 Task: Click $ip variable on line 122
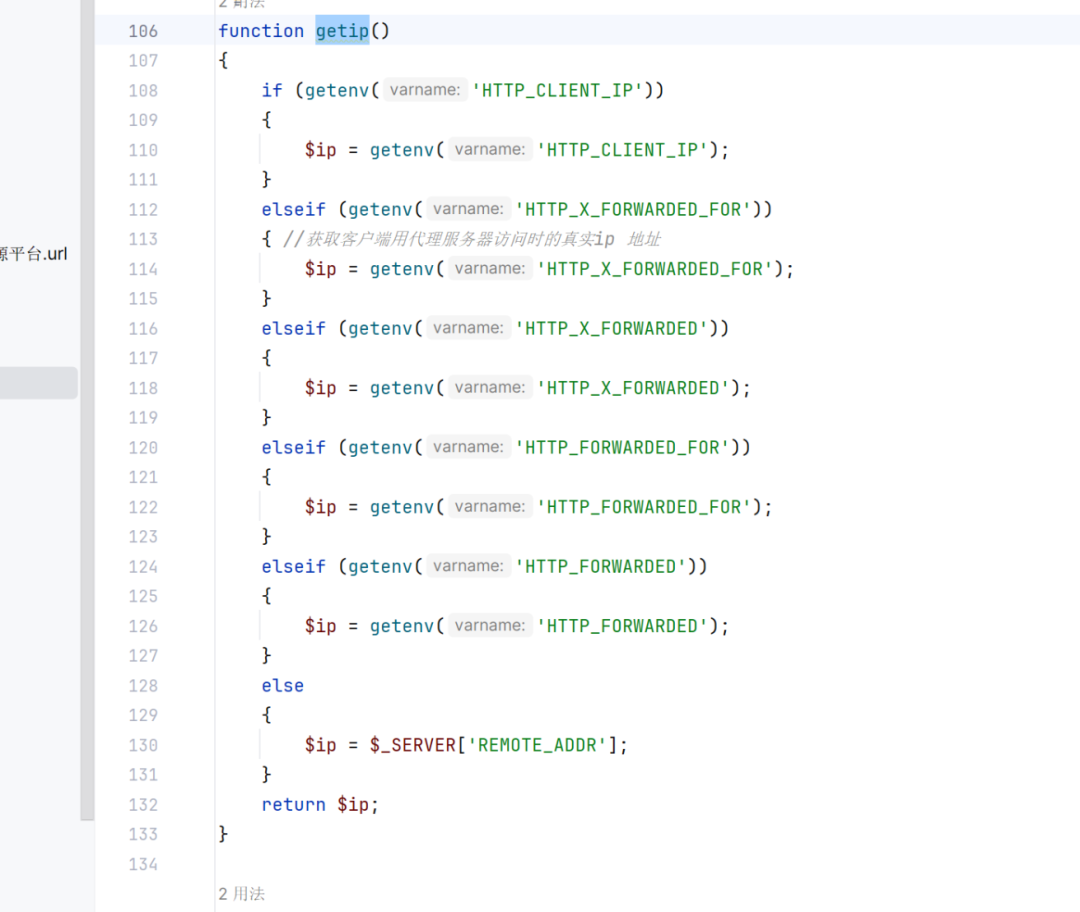click(x=320, y=507)
